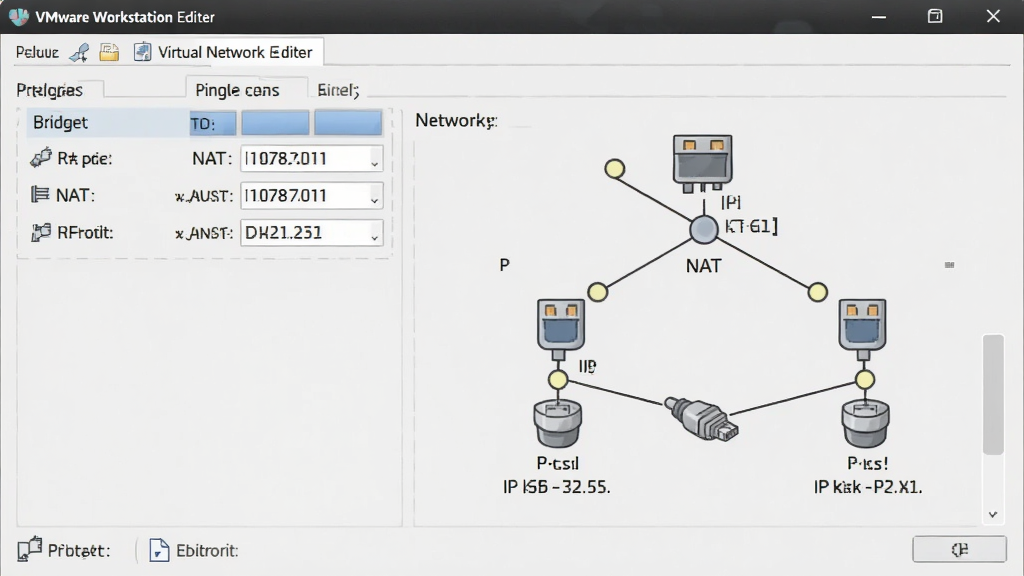The height and width of the screenshot is (576, 1024).
Task: Open the x.AUST dropdown 10787.011
Action: (312, 196)
